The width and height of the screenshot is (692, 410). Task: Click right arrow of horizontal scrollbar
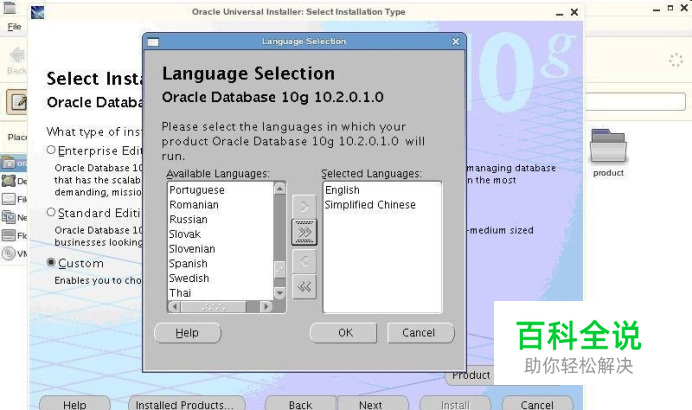(266, 306)
